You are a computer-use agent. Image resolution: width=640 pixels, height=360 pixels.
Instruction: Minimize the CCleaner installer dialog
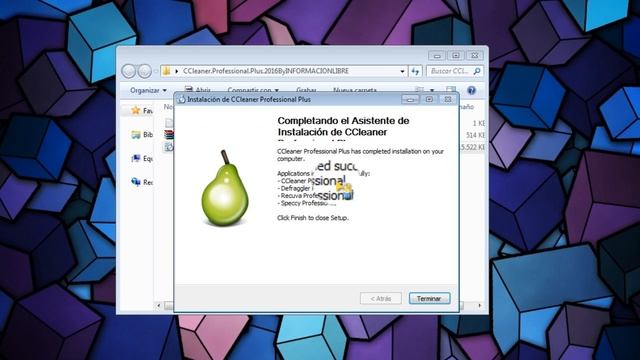click(x=410, y=99)
